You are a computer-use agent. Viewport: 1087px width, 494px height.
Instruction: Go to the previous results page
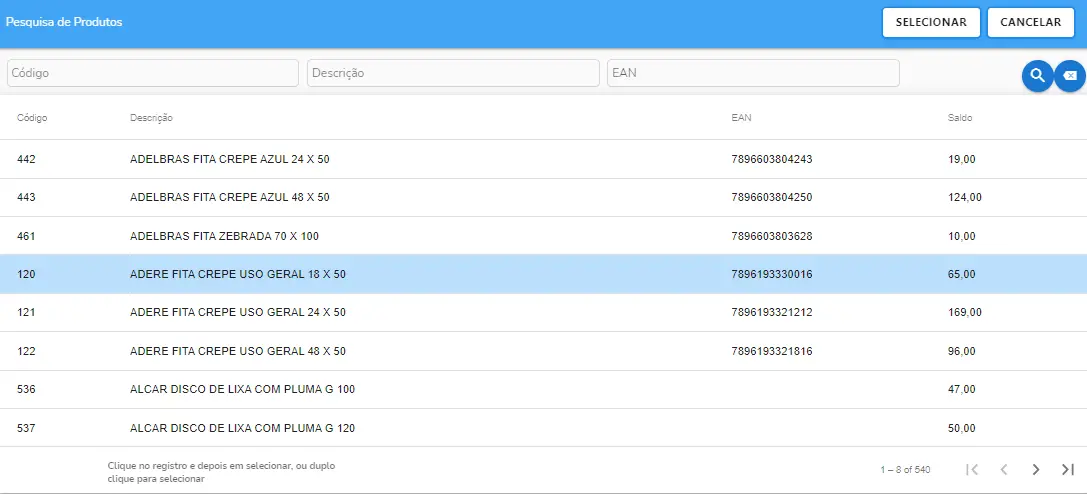point(1004,470)
